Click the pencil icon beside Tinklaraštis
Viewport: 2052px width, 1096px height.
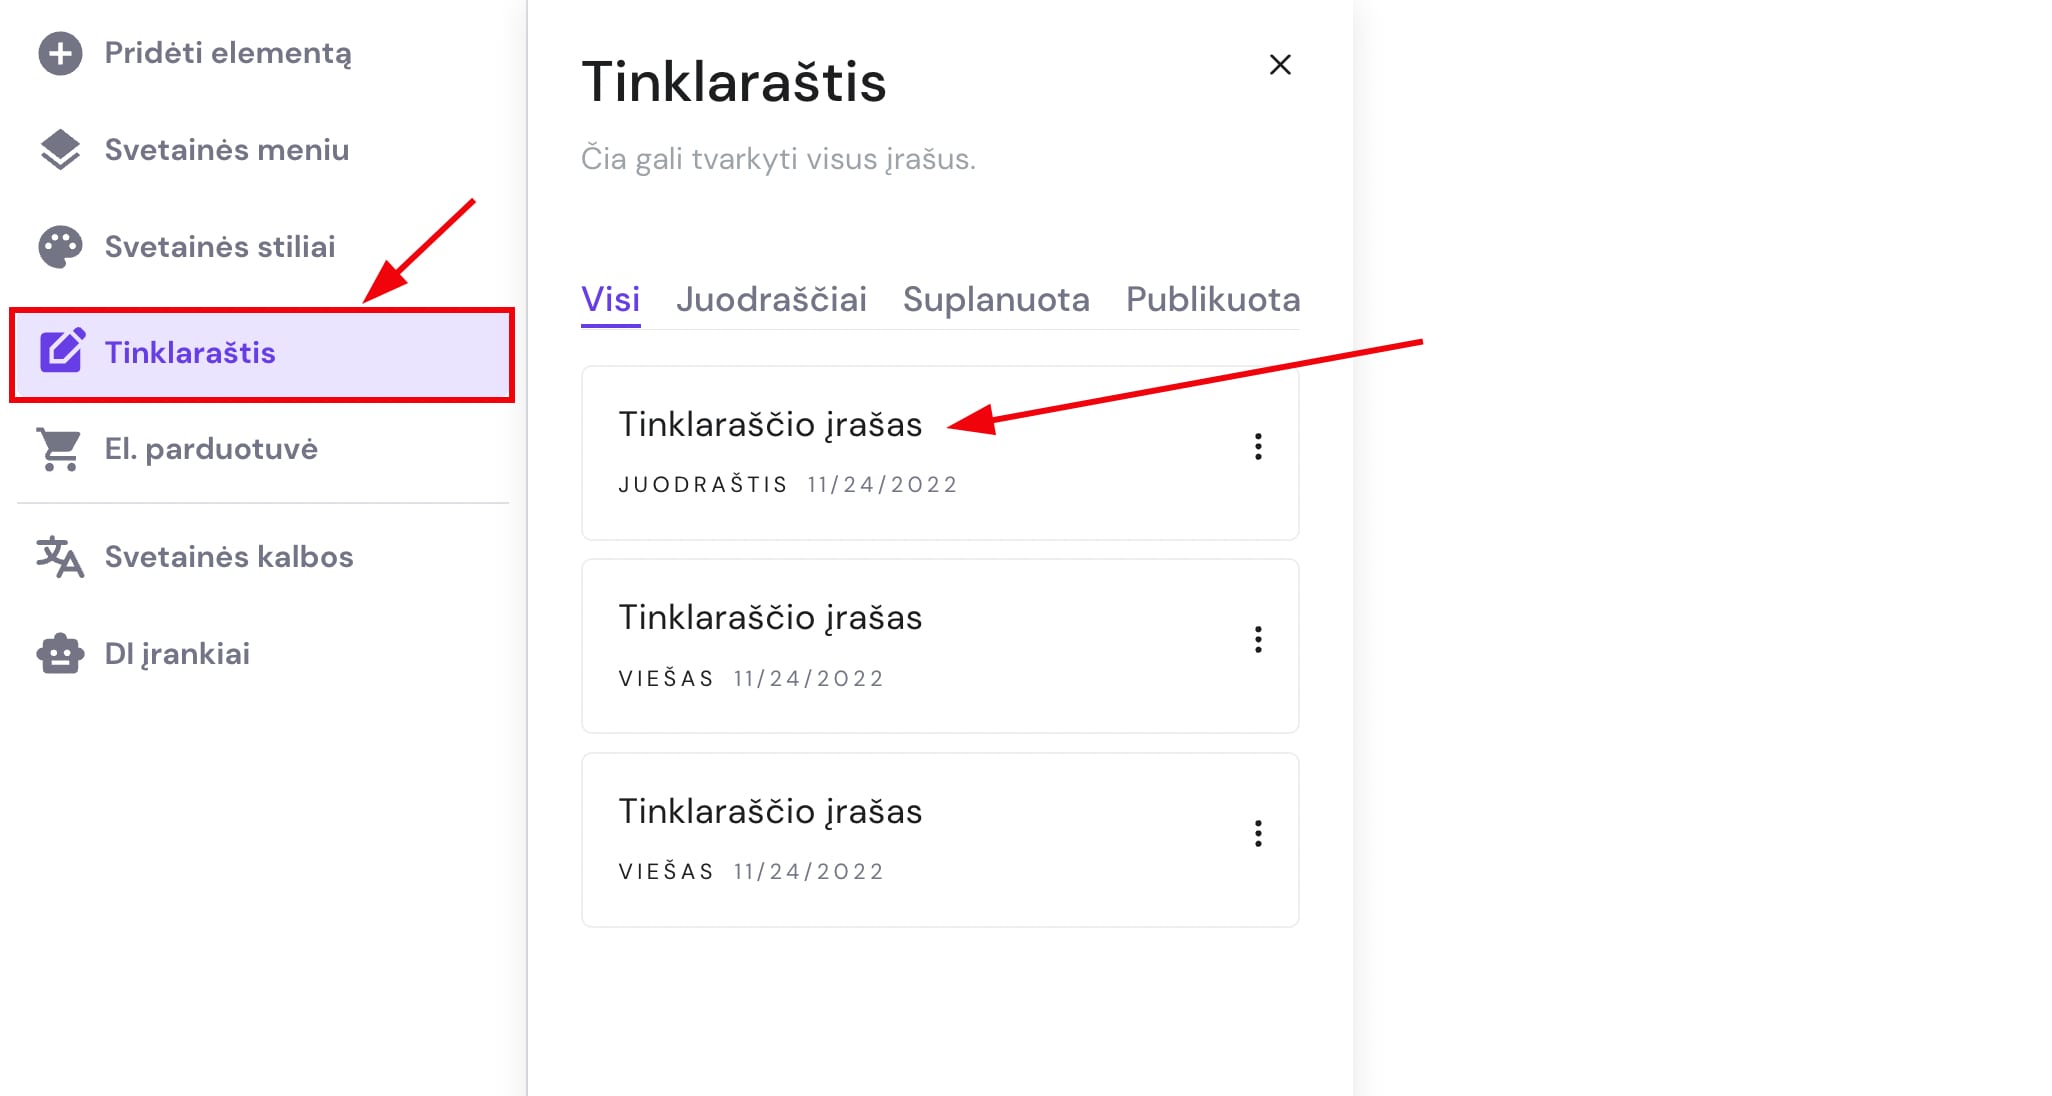[63, 352]
